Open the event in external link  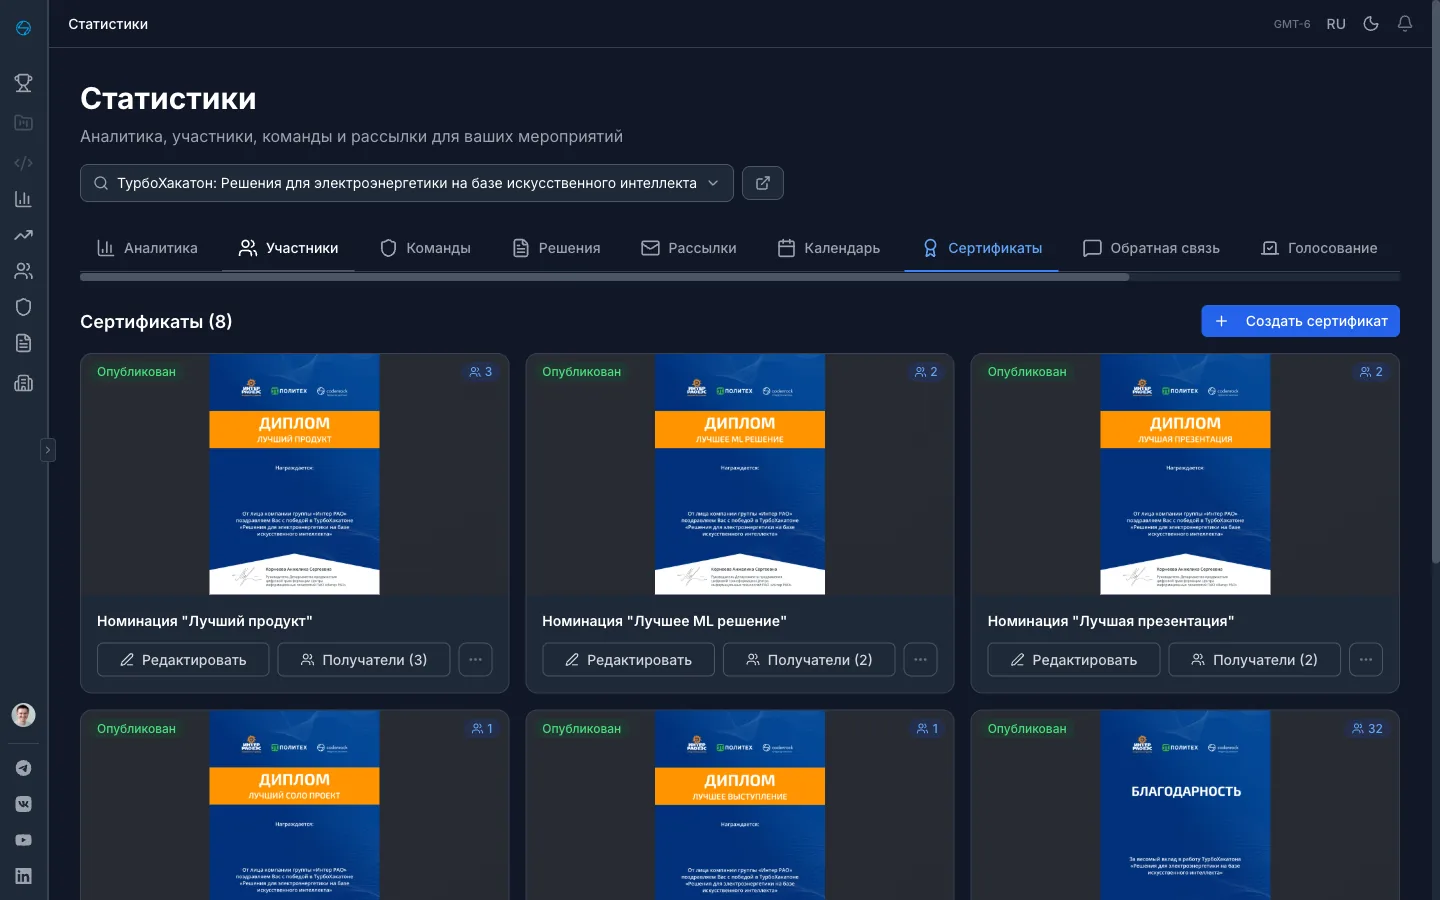[762, 183]
